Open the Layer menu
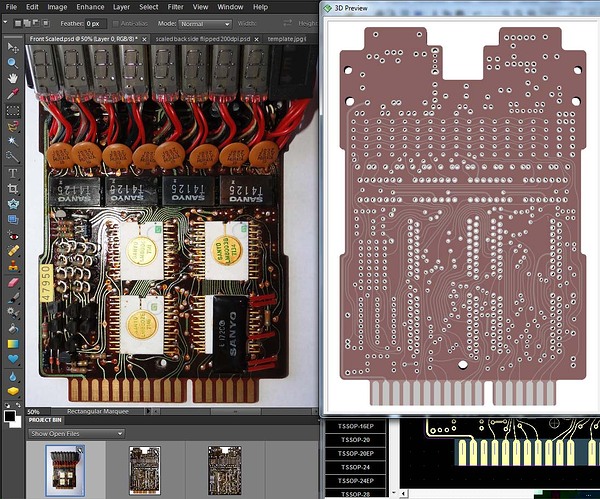The height and width of the screenshot is (499, 600). (x=121, y=7)
